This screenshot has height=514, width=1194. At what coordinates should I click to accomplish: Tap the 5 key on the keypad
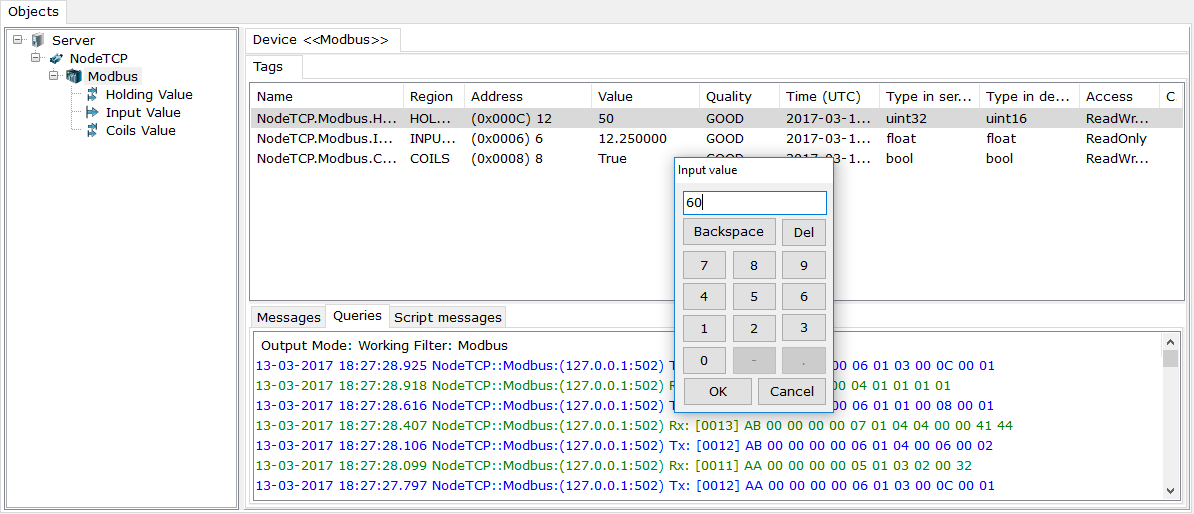754,297
